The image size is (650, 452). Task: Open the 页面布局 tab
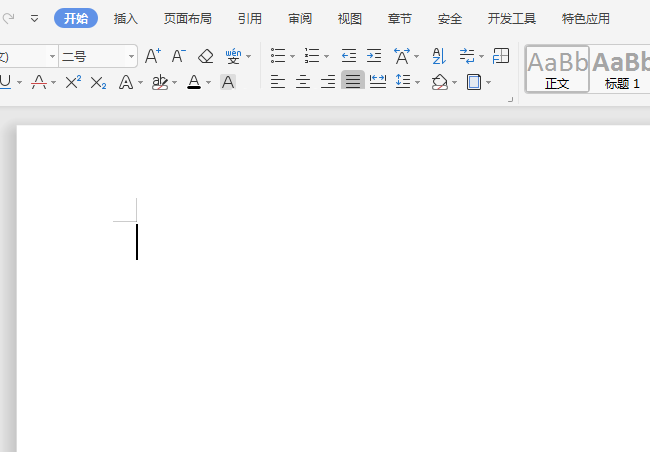[x=187, y=19]
